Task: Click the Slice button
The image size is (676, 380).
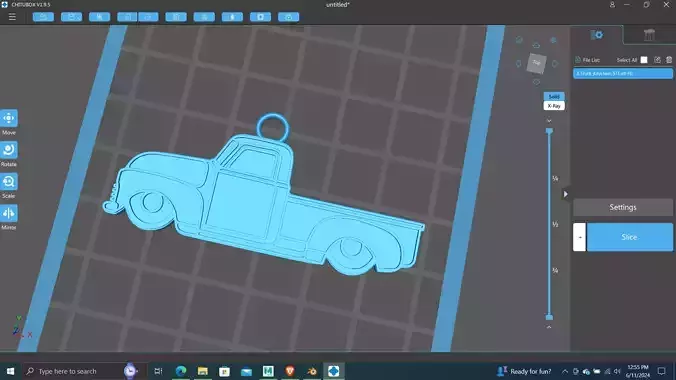Action: tap(629, 237)
